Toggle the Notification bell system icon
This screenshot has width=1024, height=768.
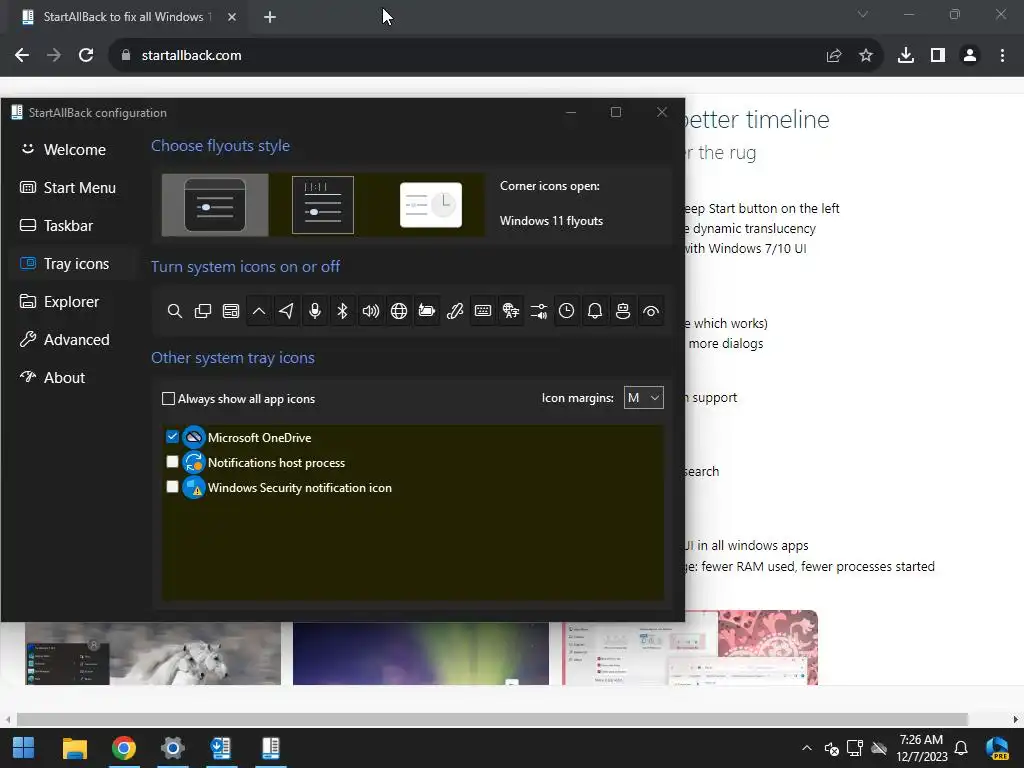click(x=595, y=312)
